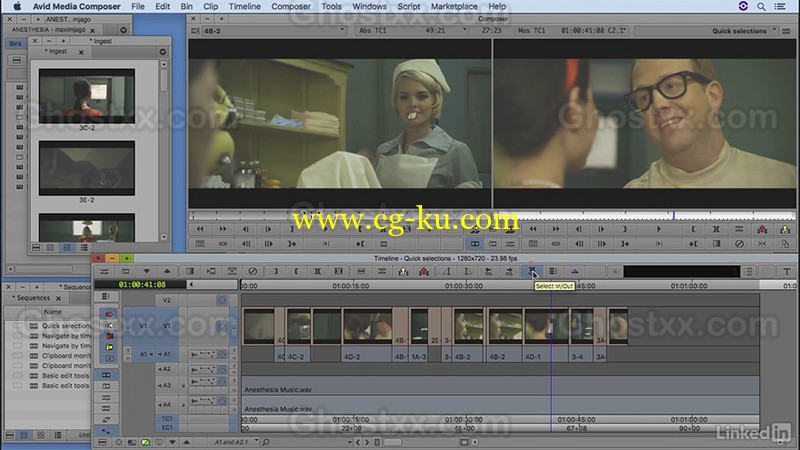
Task: Switch Ingest bin to frame view
Action: pos(67,247)
